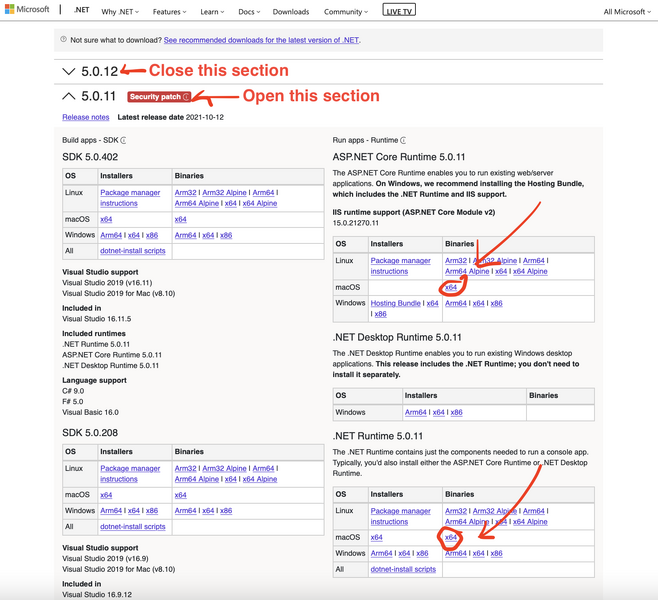Download SDK 5.0.402 Windows Arm64 installer
658x600 pixels.
111,235
